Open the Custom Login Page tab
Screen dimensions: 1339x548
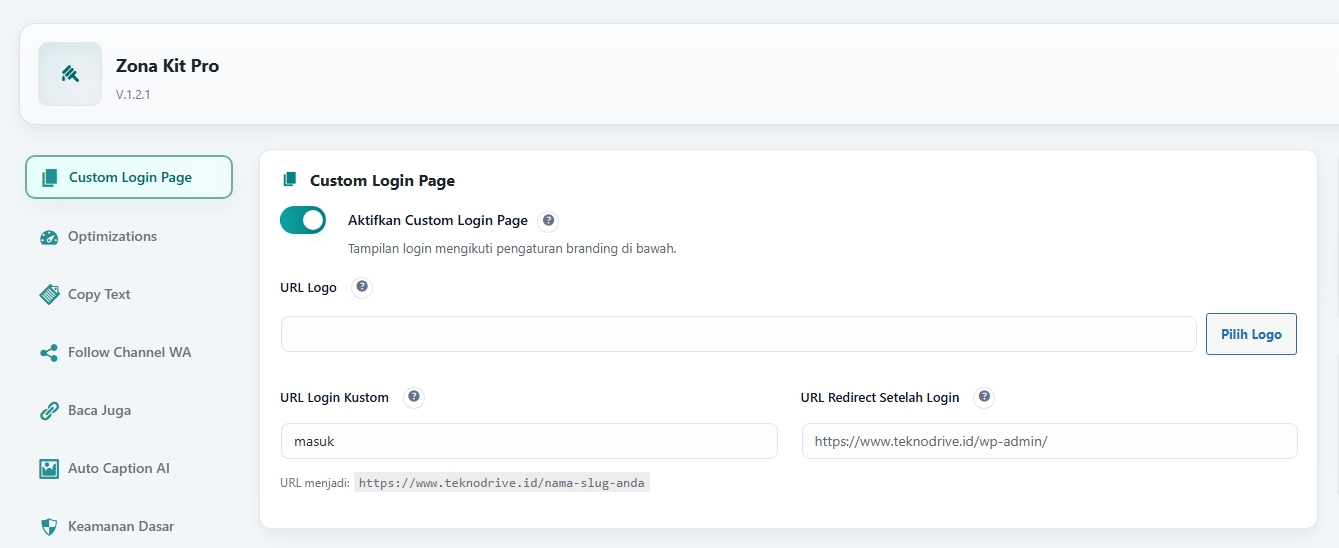[129, 178]
